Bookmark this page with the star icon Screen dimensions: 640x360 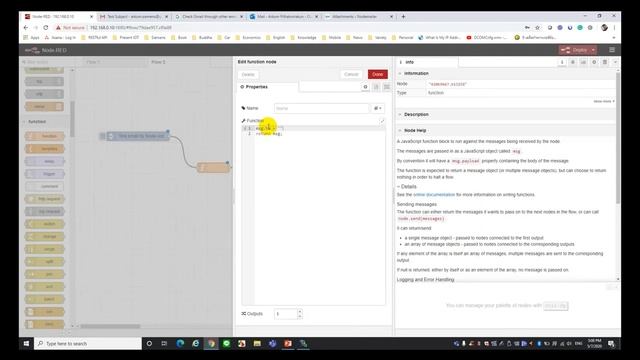click(538, 28)
